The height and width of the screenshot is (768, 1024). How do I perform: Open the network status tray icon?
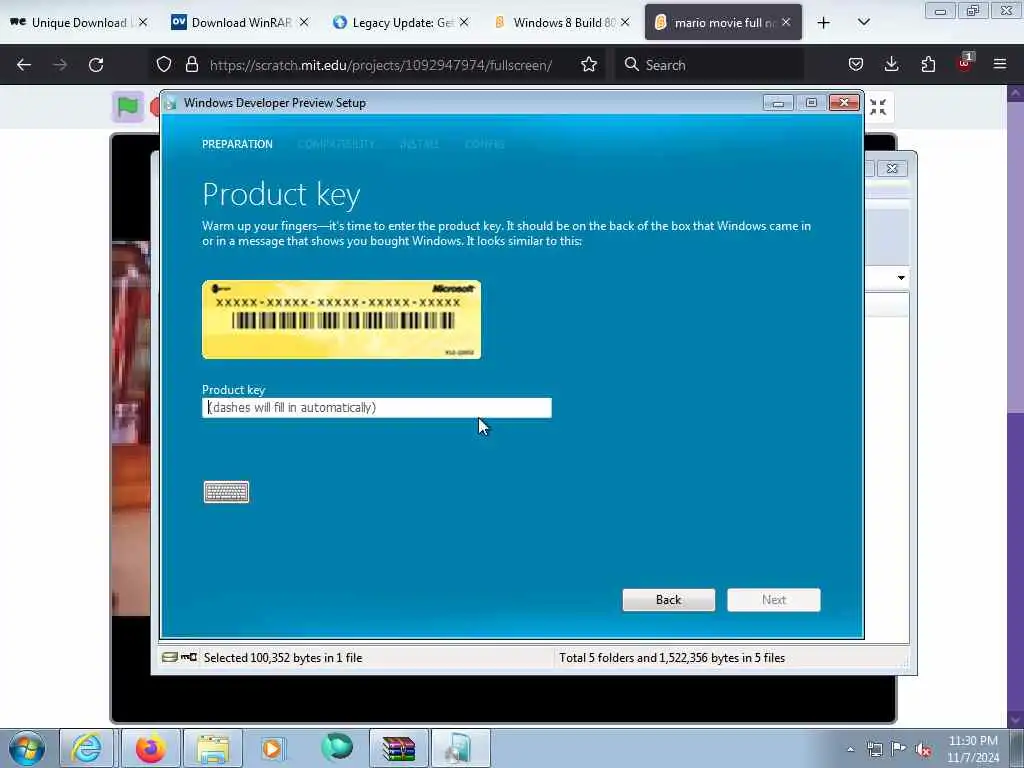[874, 749]
